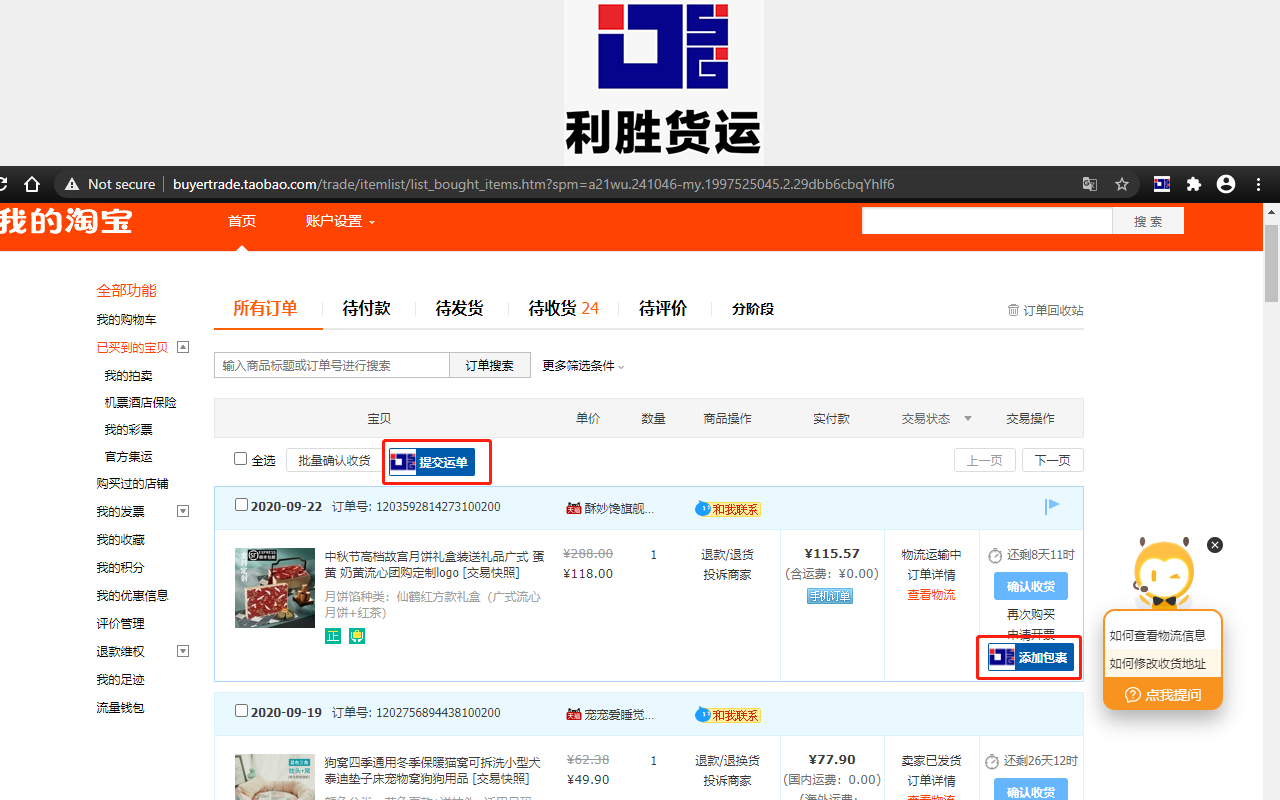
Task: Click 确认收货 for the mooncake order
Action: (1031, 586)
